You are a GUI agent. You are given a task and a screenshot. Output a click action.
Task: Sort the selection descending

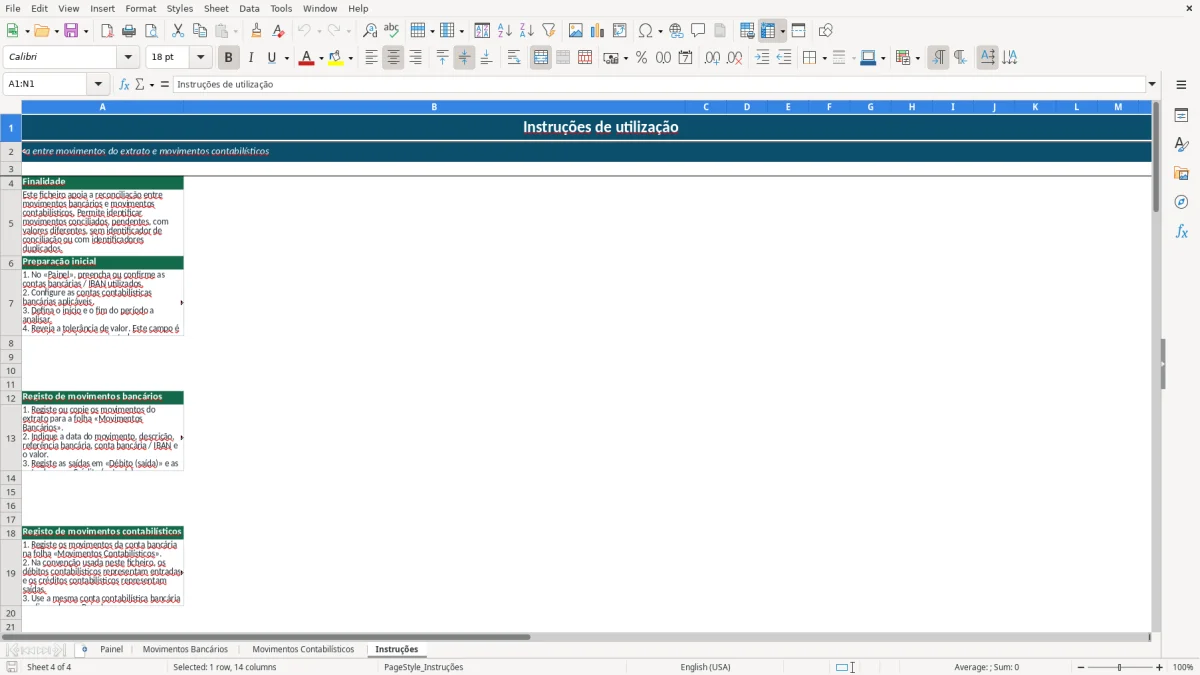point(526,31)
